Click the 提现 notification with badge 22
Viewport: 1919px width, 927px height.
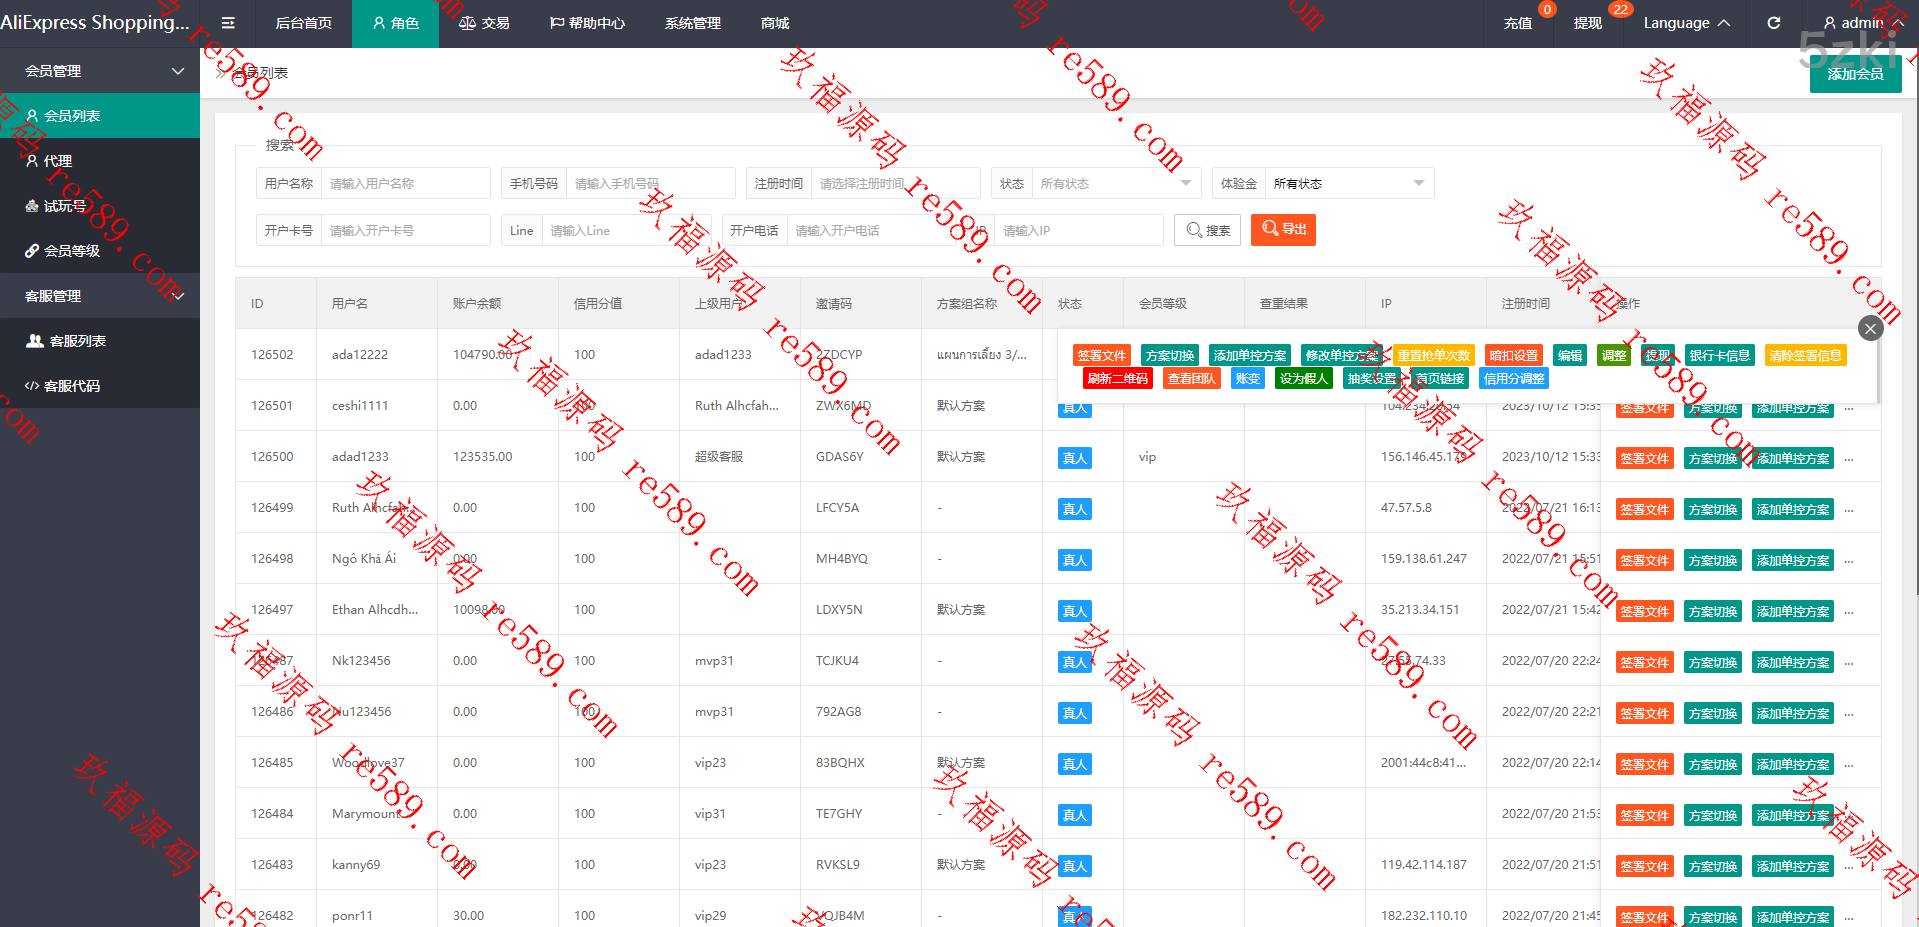(x=1587, y=23)
